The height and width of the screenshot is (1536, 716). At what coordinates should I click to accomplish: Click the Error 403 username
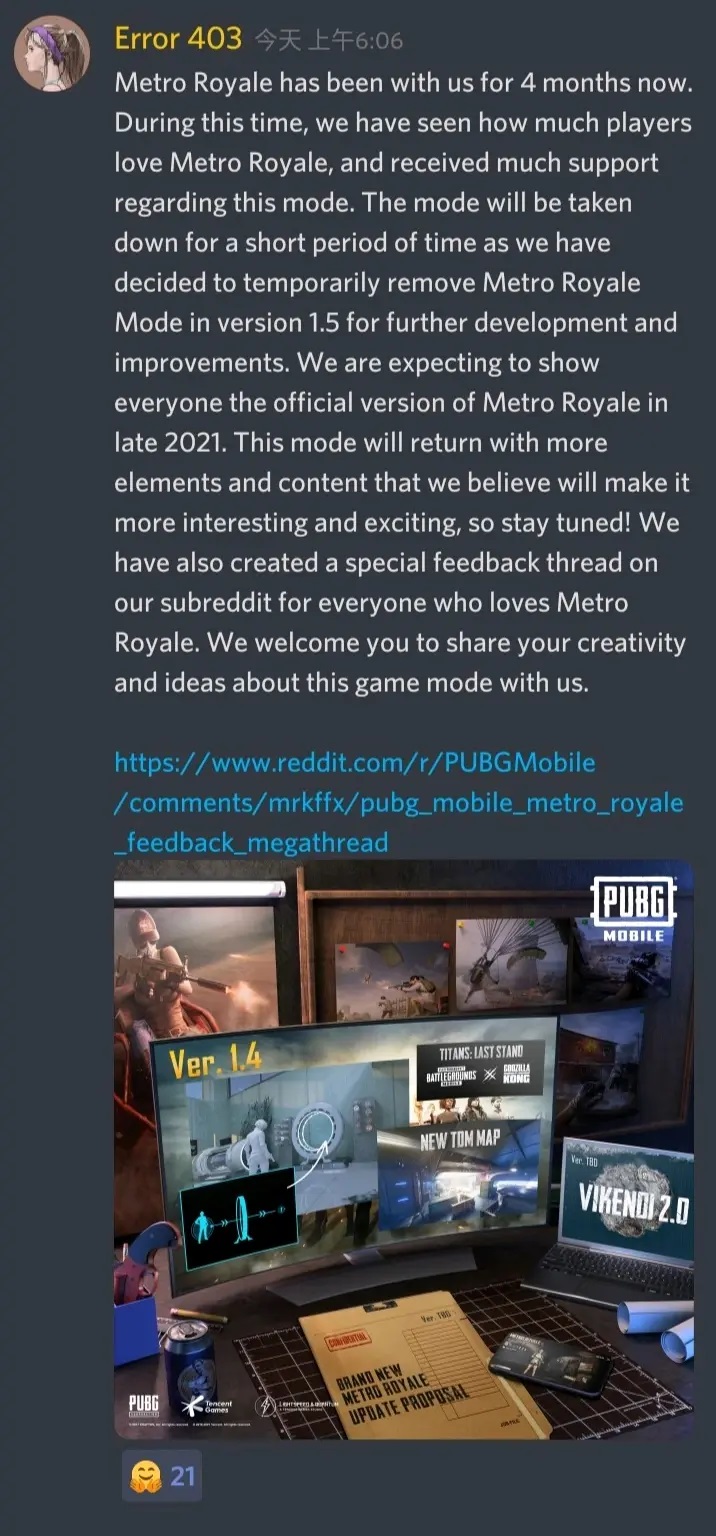click(x=178, y=39)
